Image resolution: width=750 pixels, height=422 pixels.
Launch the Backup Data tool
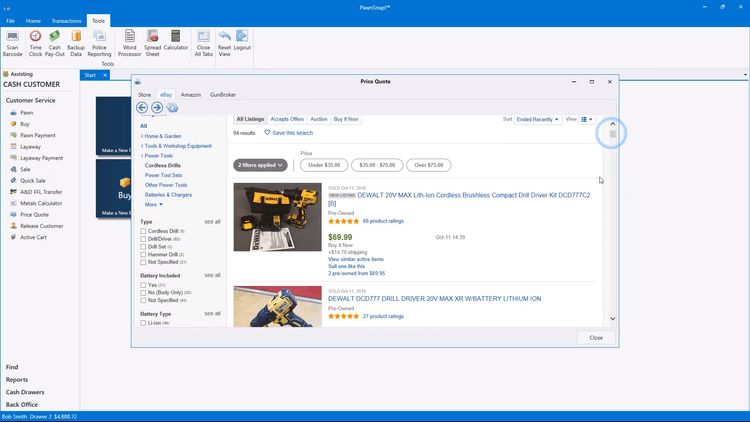[76, 43]
